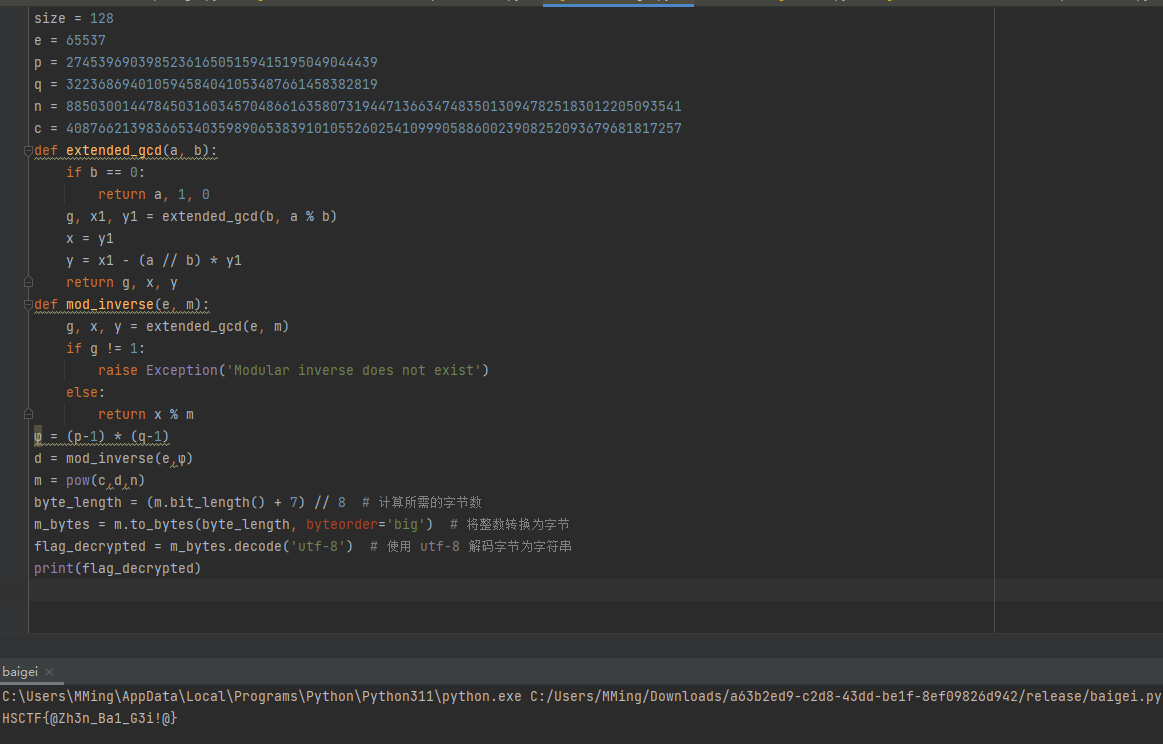
Task: Click the python.exe path in console output
Action: pyautogui.click(x=262, y=696)
